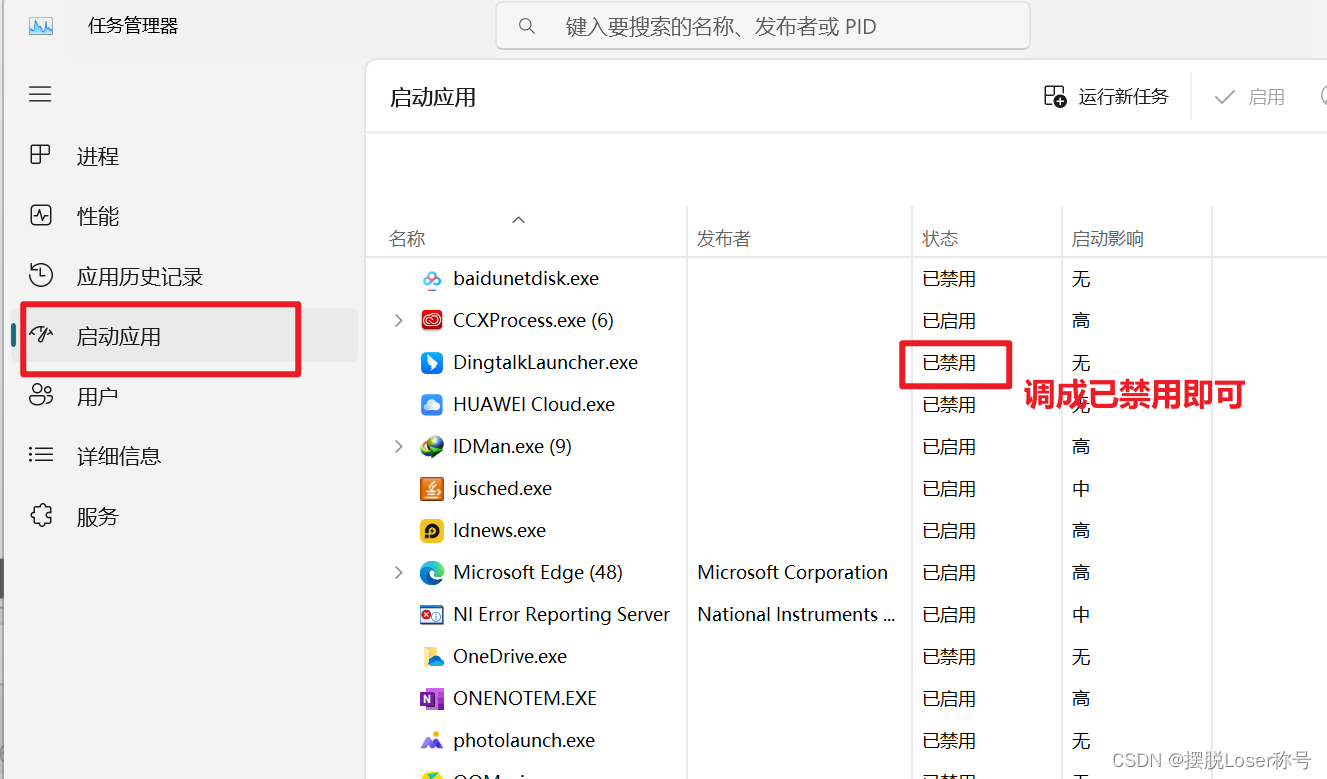Click the ONENOTEM.EXE purple icon

pyautogui.click(x=432, y=699)
